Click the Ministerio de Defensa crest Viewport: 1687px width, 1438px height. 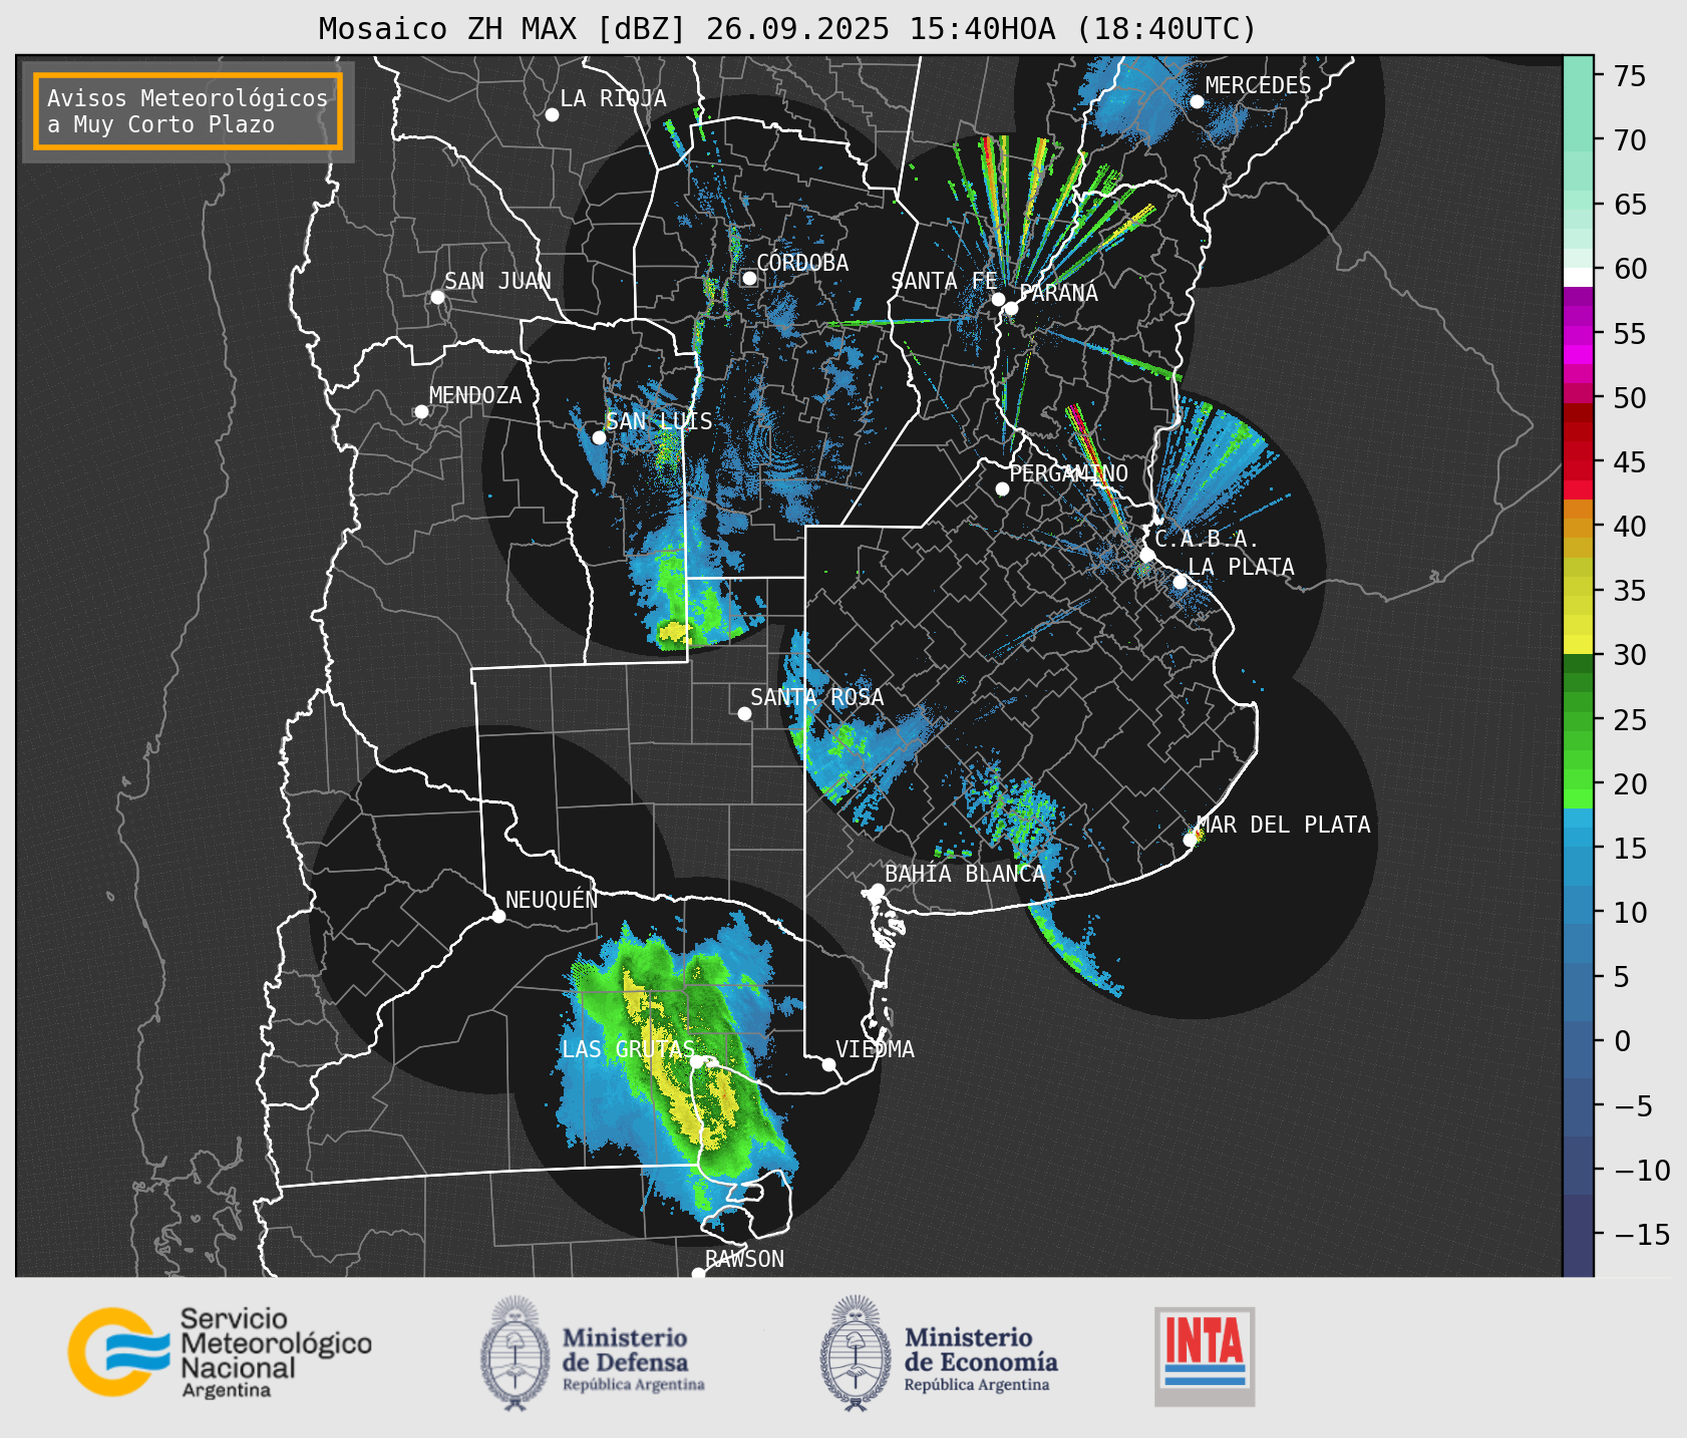(515, 1354)
